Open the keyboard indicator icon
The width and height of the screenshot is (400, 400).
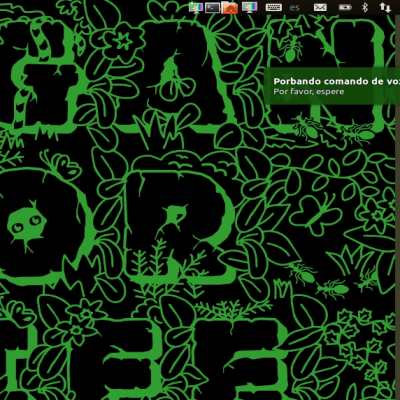click(x=274, y=7)
